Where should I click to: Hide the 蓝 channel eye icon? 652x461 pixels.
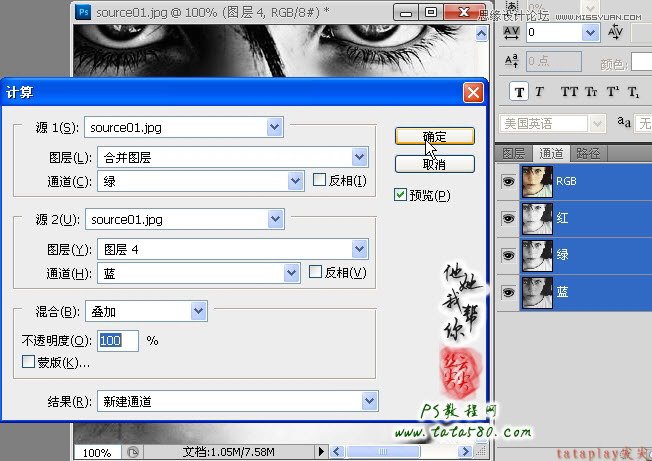coord(508,292)
